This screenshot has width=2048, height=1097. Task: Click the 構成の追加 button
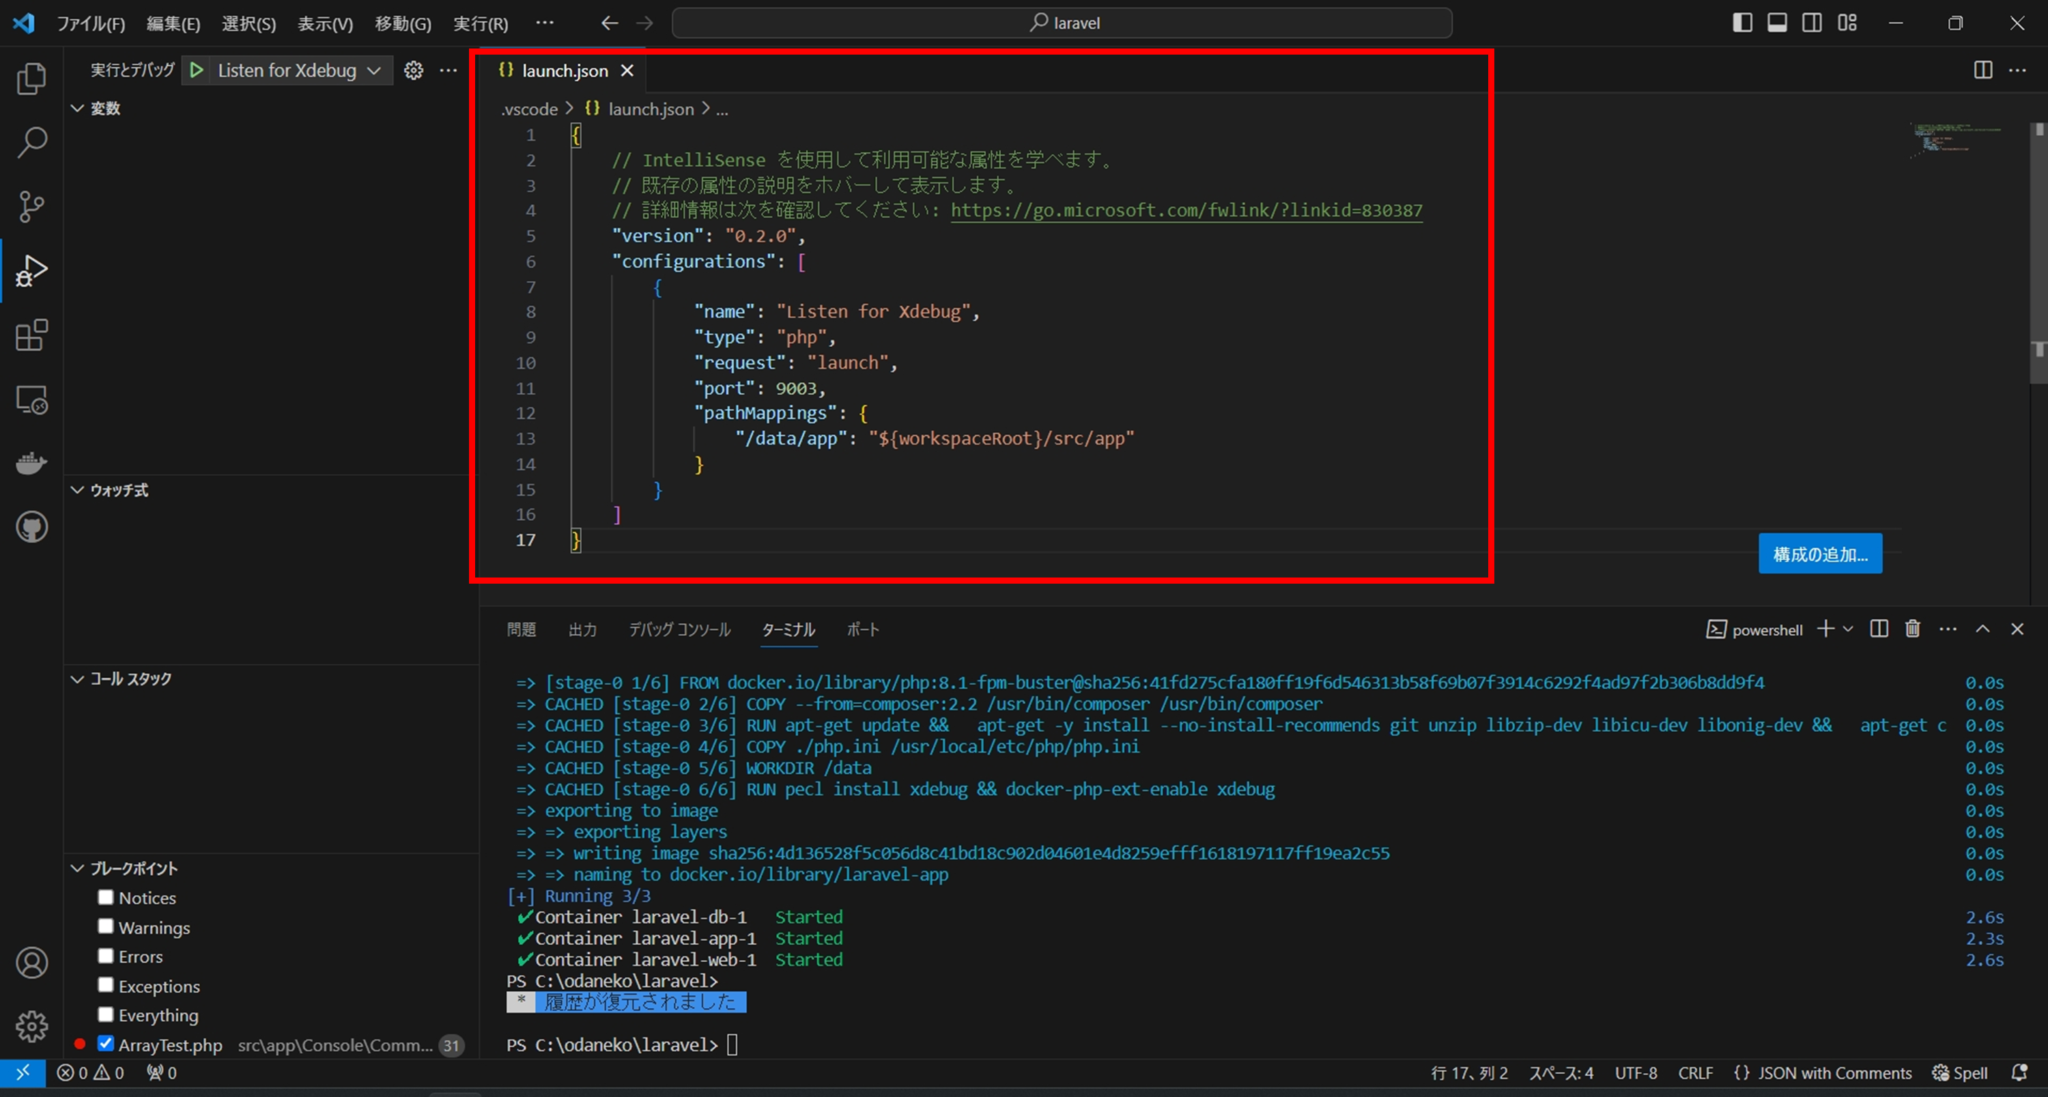(1819, 553)
